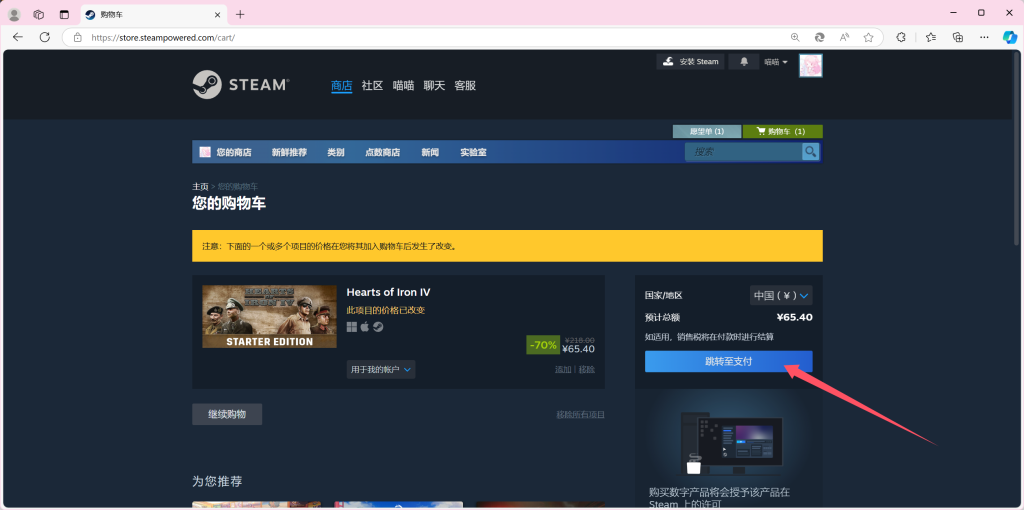Image resolution: width=1024 pixels, height=510 pixels.
Task: Open the browser extensions puzzle icon
Action: [x=901, y=37]
